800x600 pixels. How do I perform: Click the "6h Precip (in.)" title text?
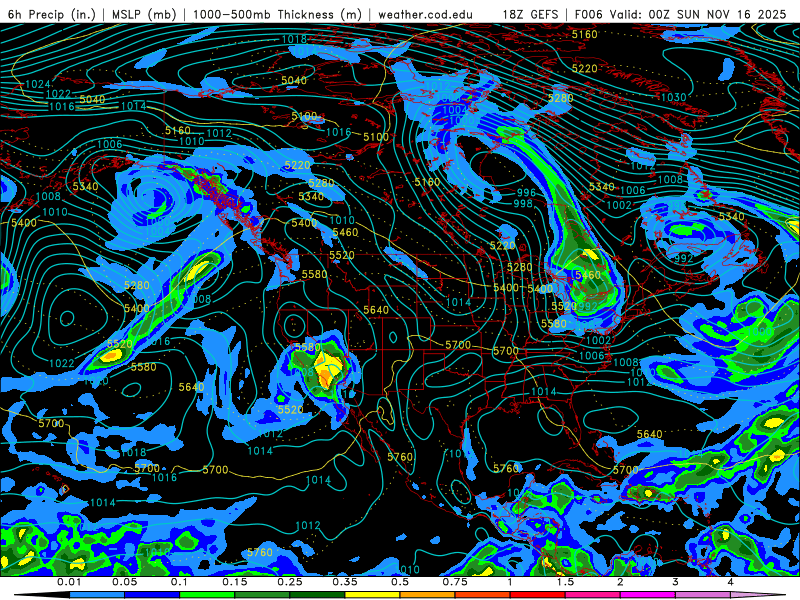[x=52, y=14]
